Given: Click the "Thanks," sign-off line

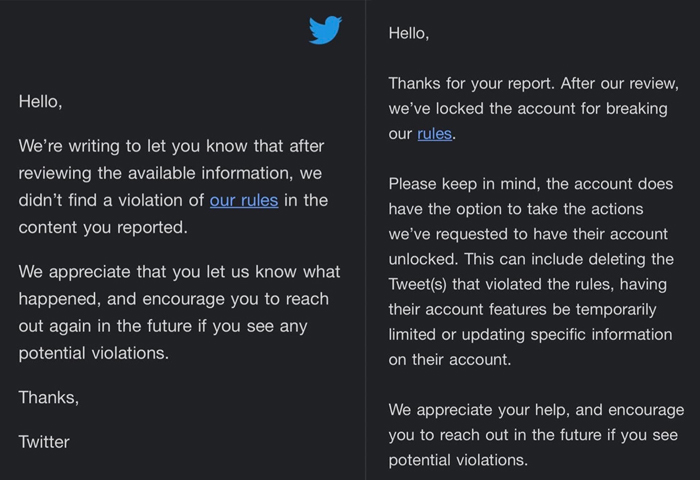Looking at the screenshot, I should (x=48, y=397).
